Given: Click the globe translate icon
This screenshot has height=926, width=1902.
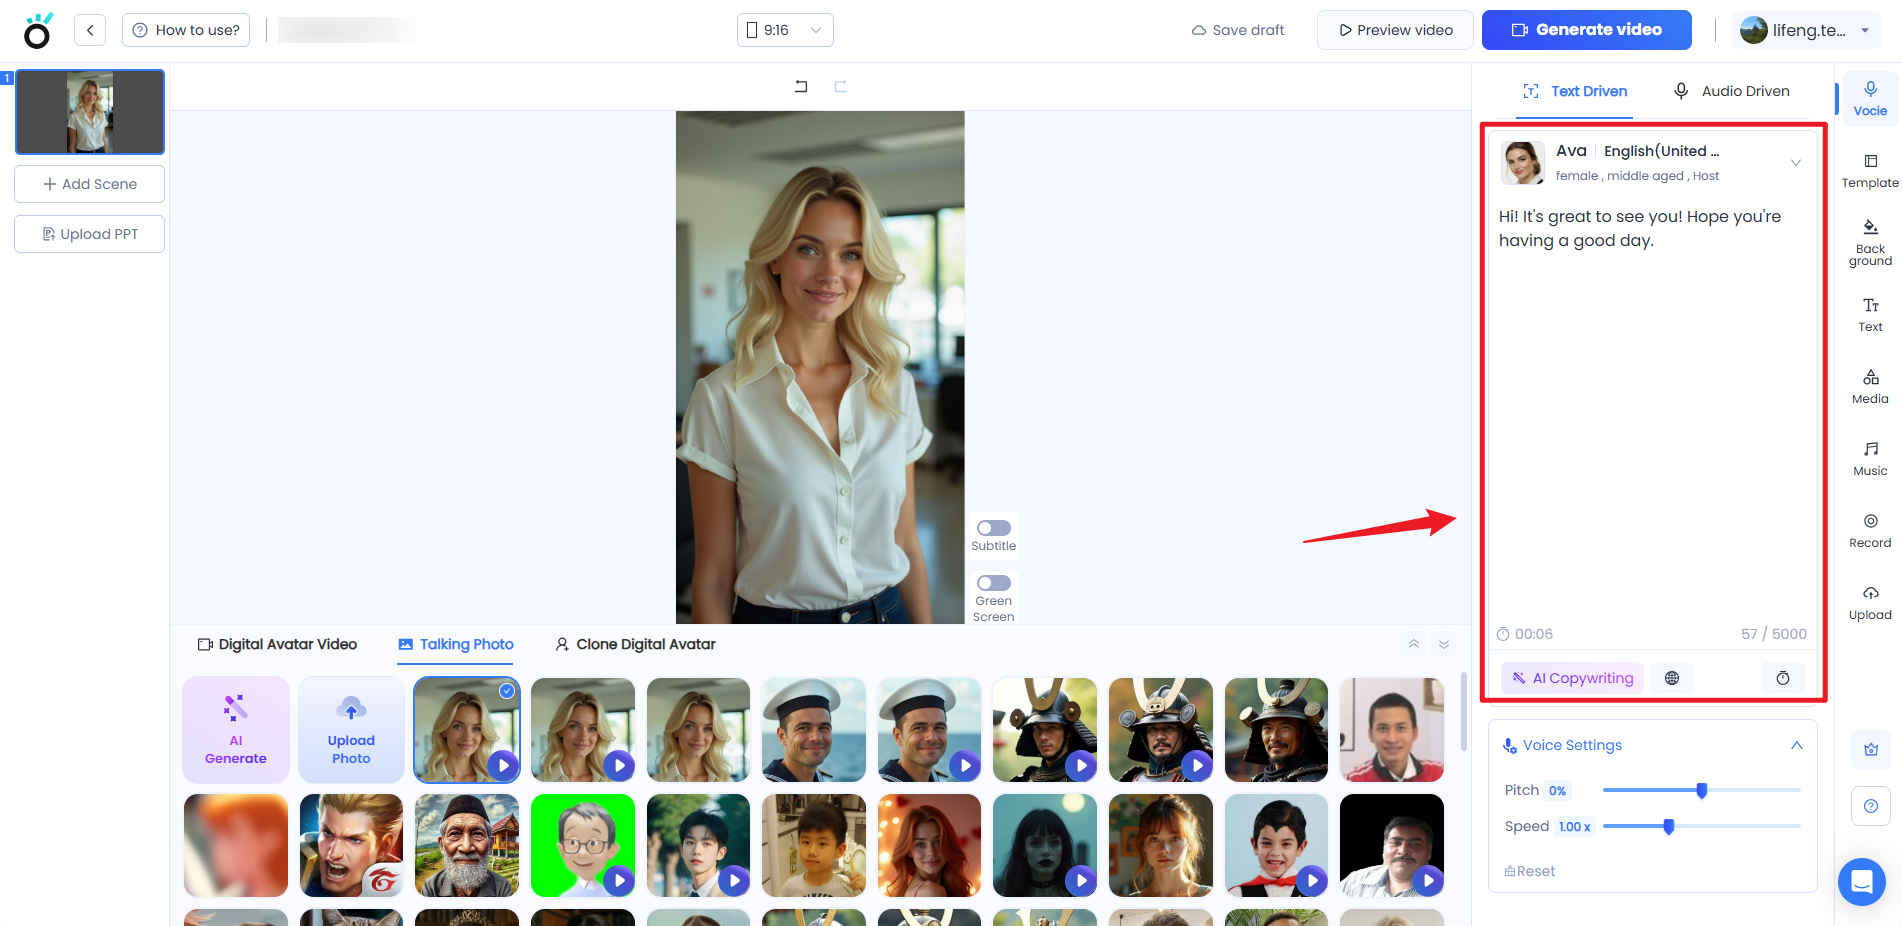Looking at the screenshot, I should (1671, 678).
